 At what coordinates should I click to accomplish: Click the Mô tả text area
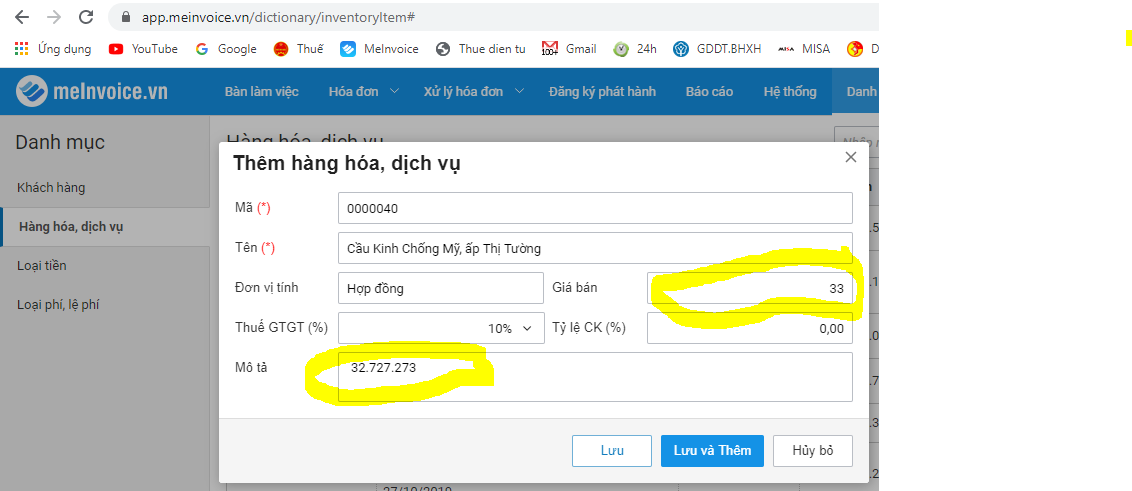[x=595, y=377]
